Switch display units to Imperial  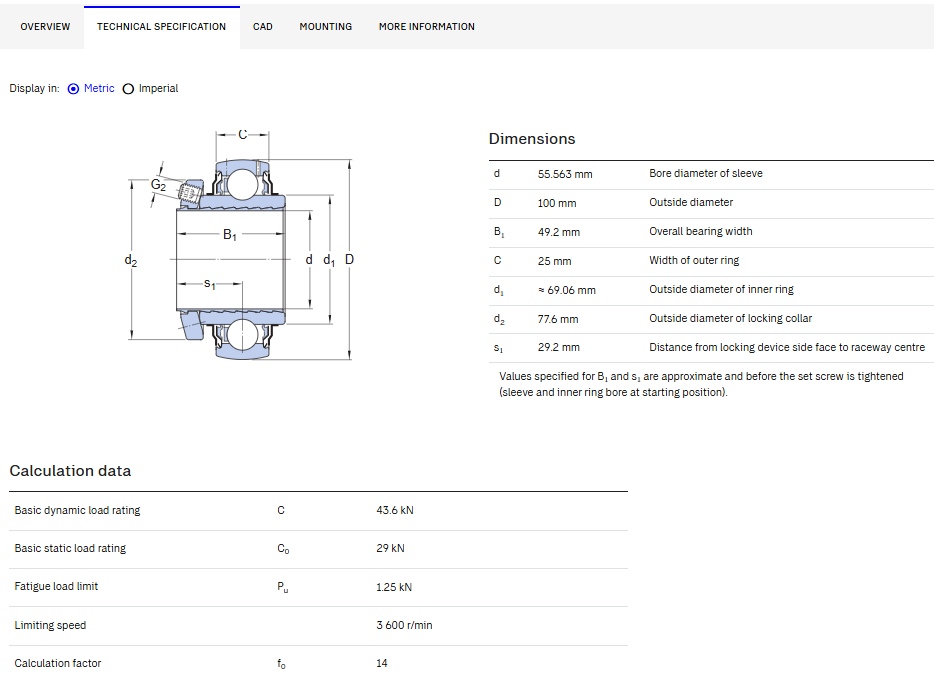point(128,89)
